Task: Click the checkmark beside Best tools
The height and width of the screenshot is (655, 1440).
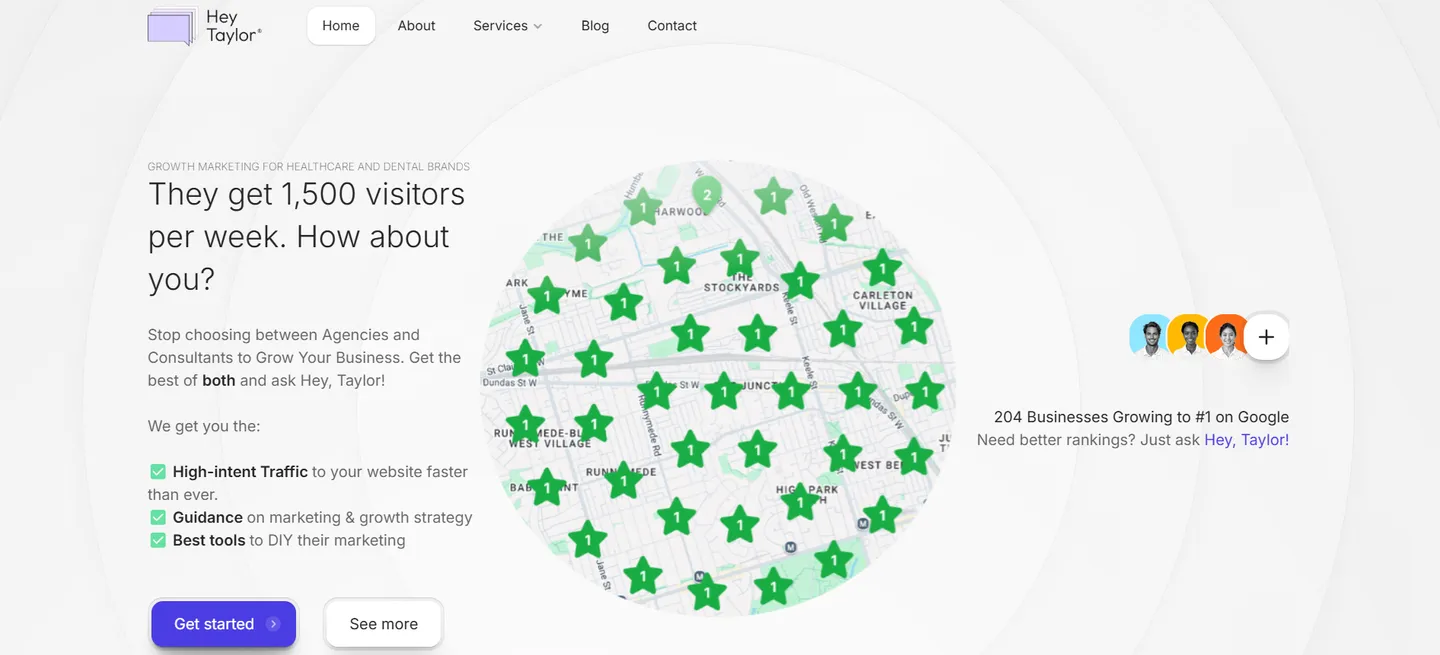Action: [157, 540]
